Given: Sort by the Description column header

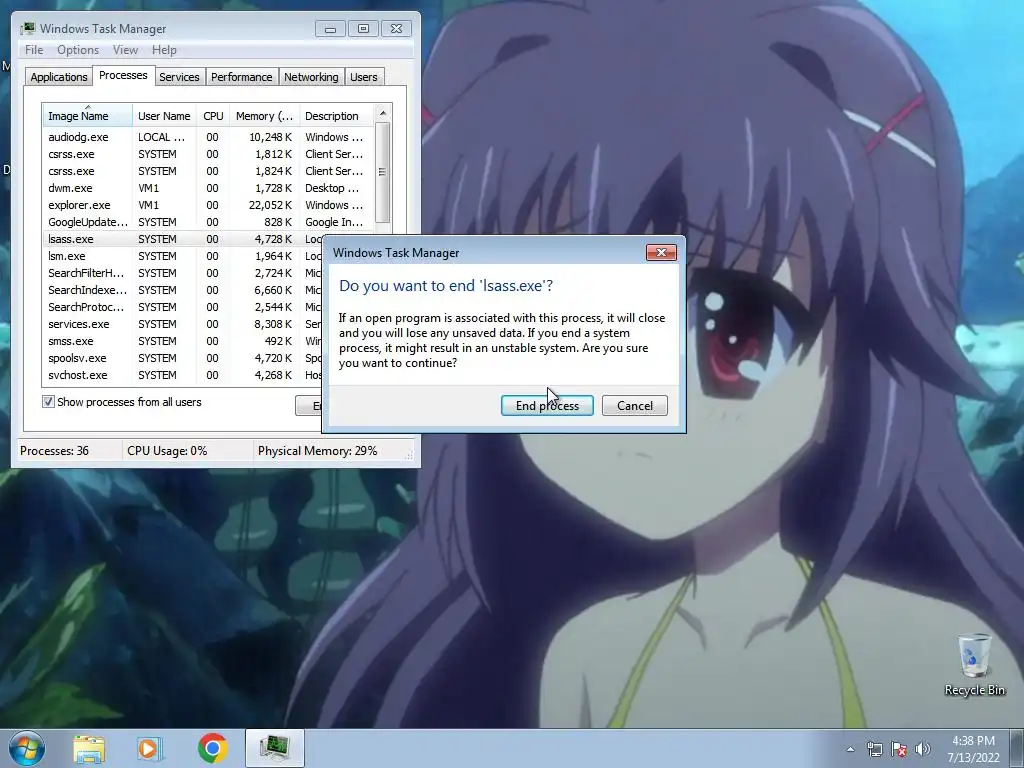Looking at the screenshot, I should [336, 116].
